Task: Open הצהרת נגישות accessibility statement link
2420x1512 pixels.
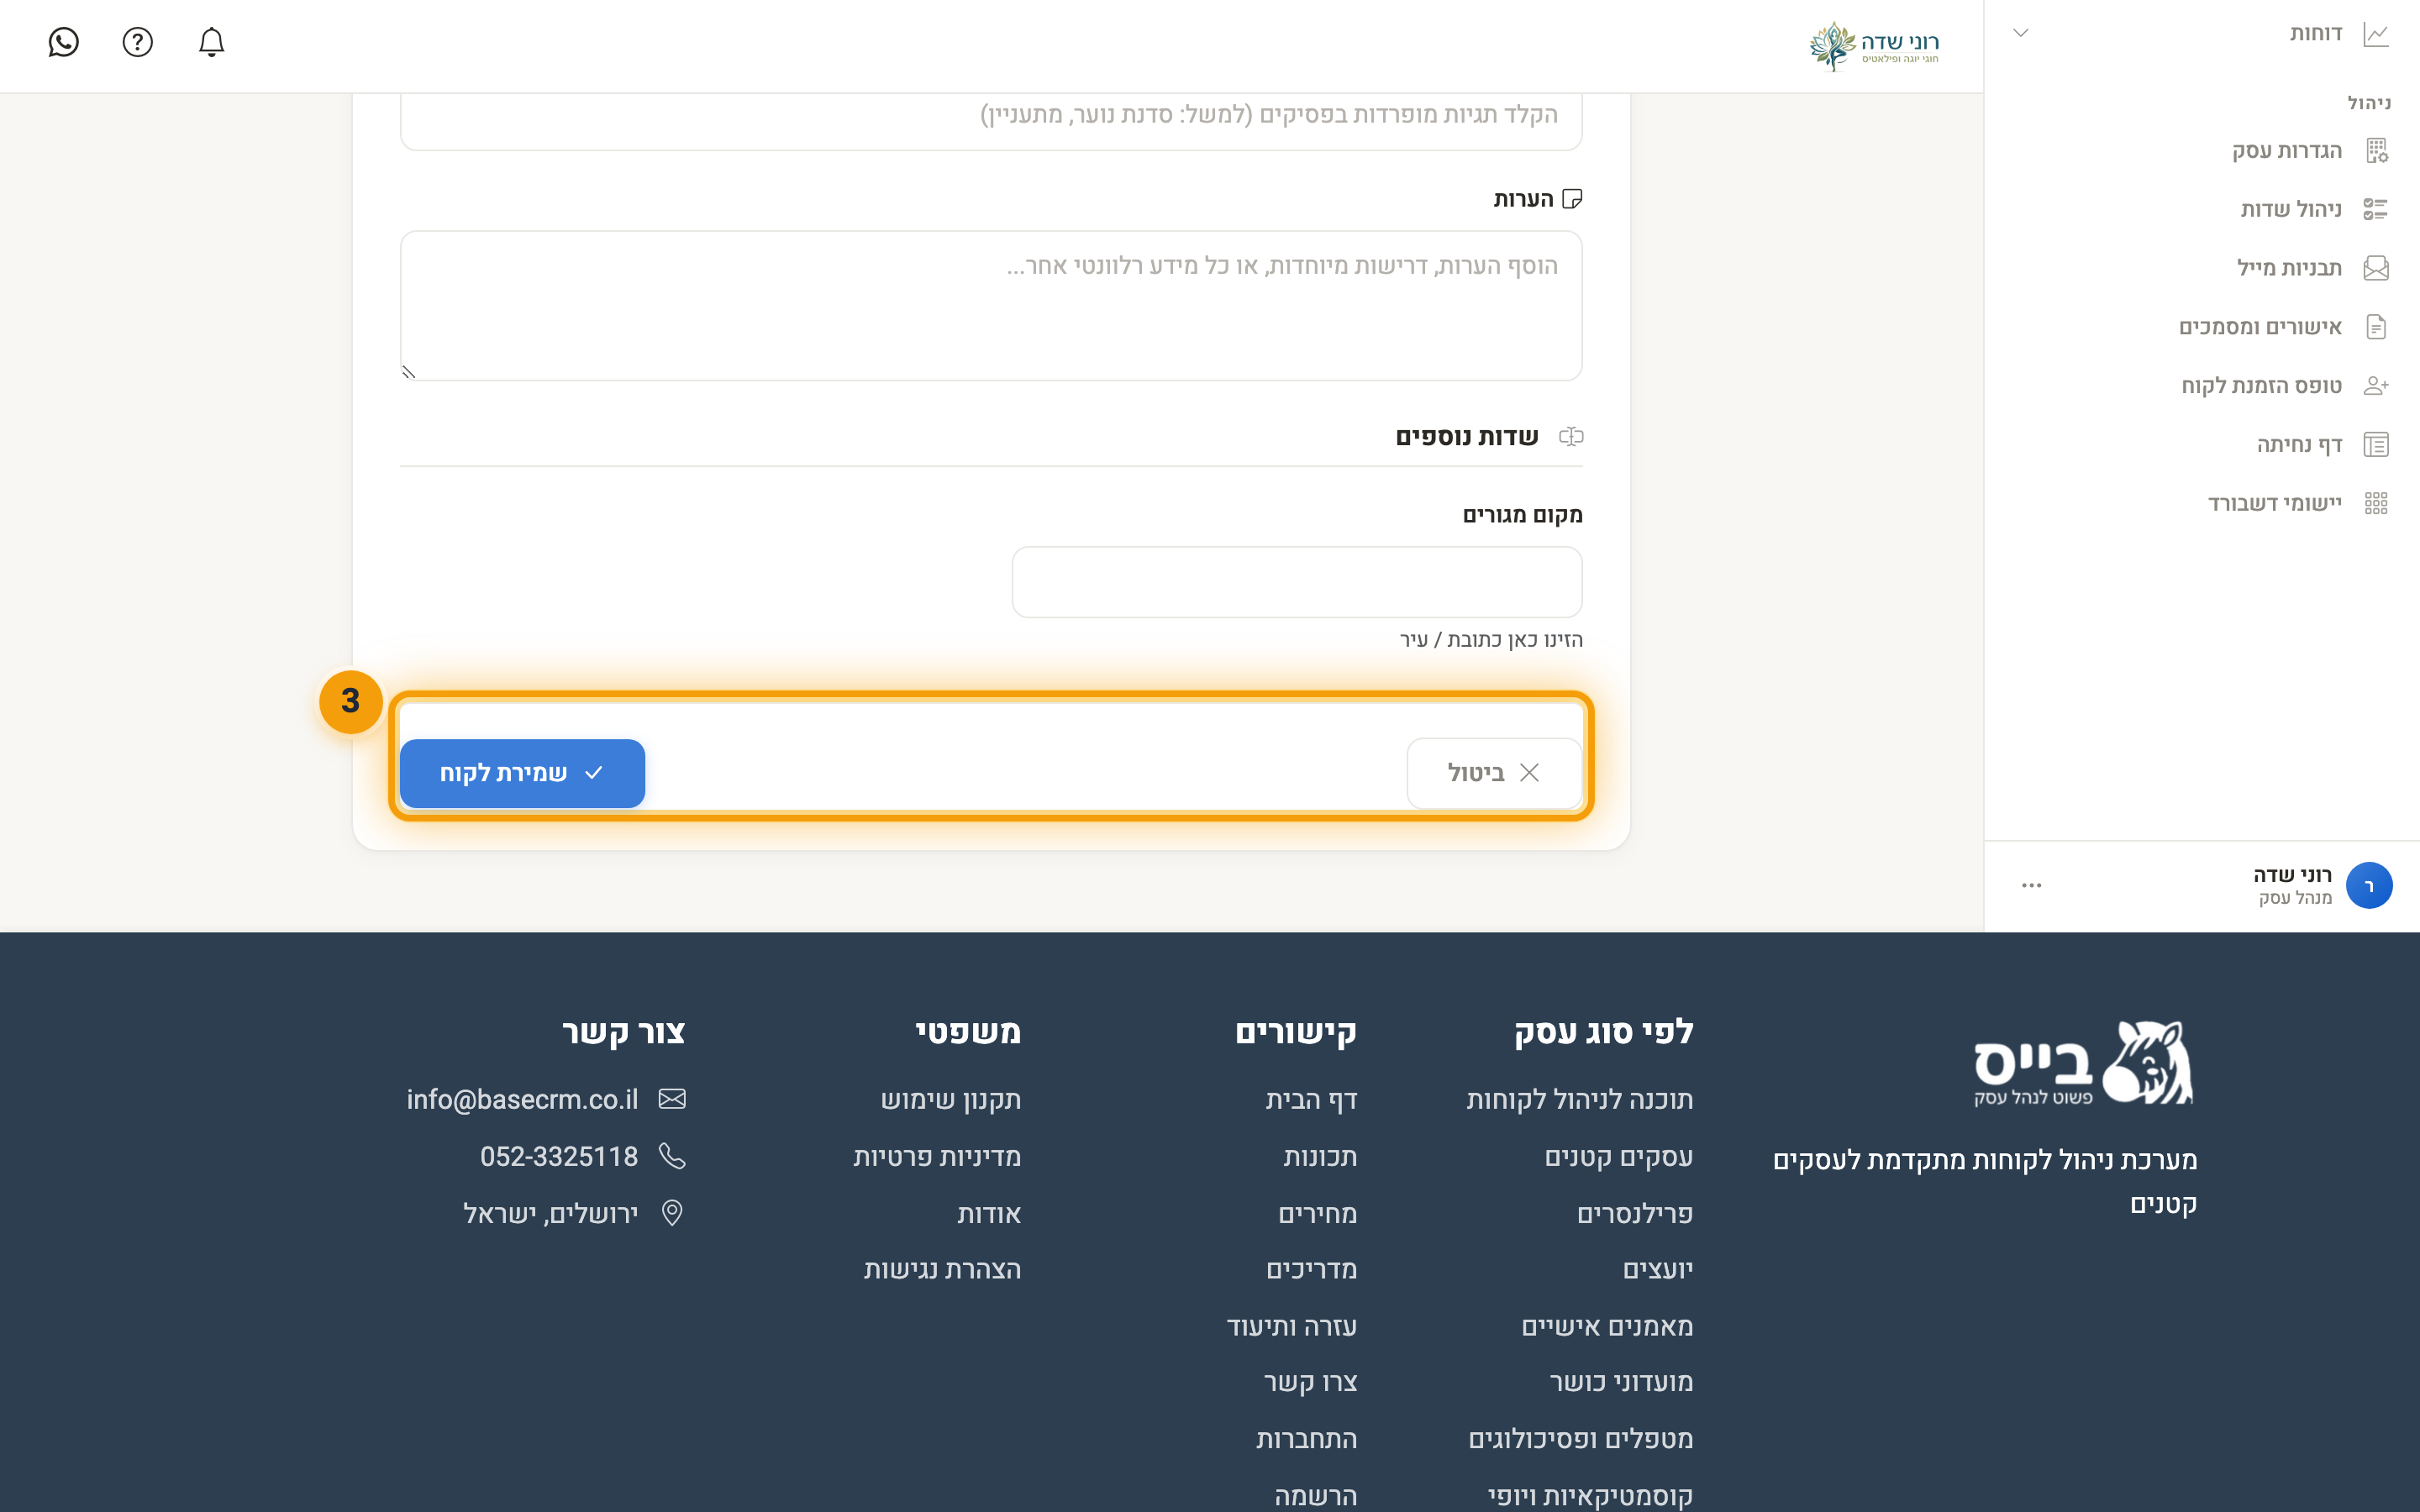Action: [942, 1270]
